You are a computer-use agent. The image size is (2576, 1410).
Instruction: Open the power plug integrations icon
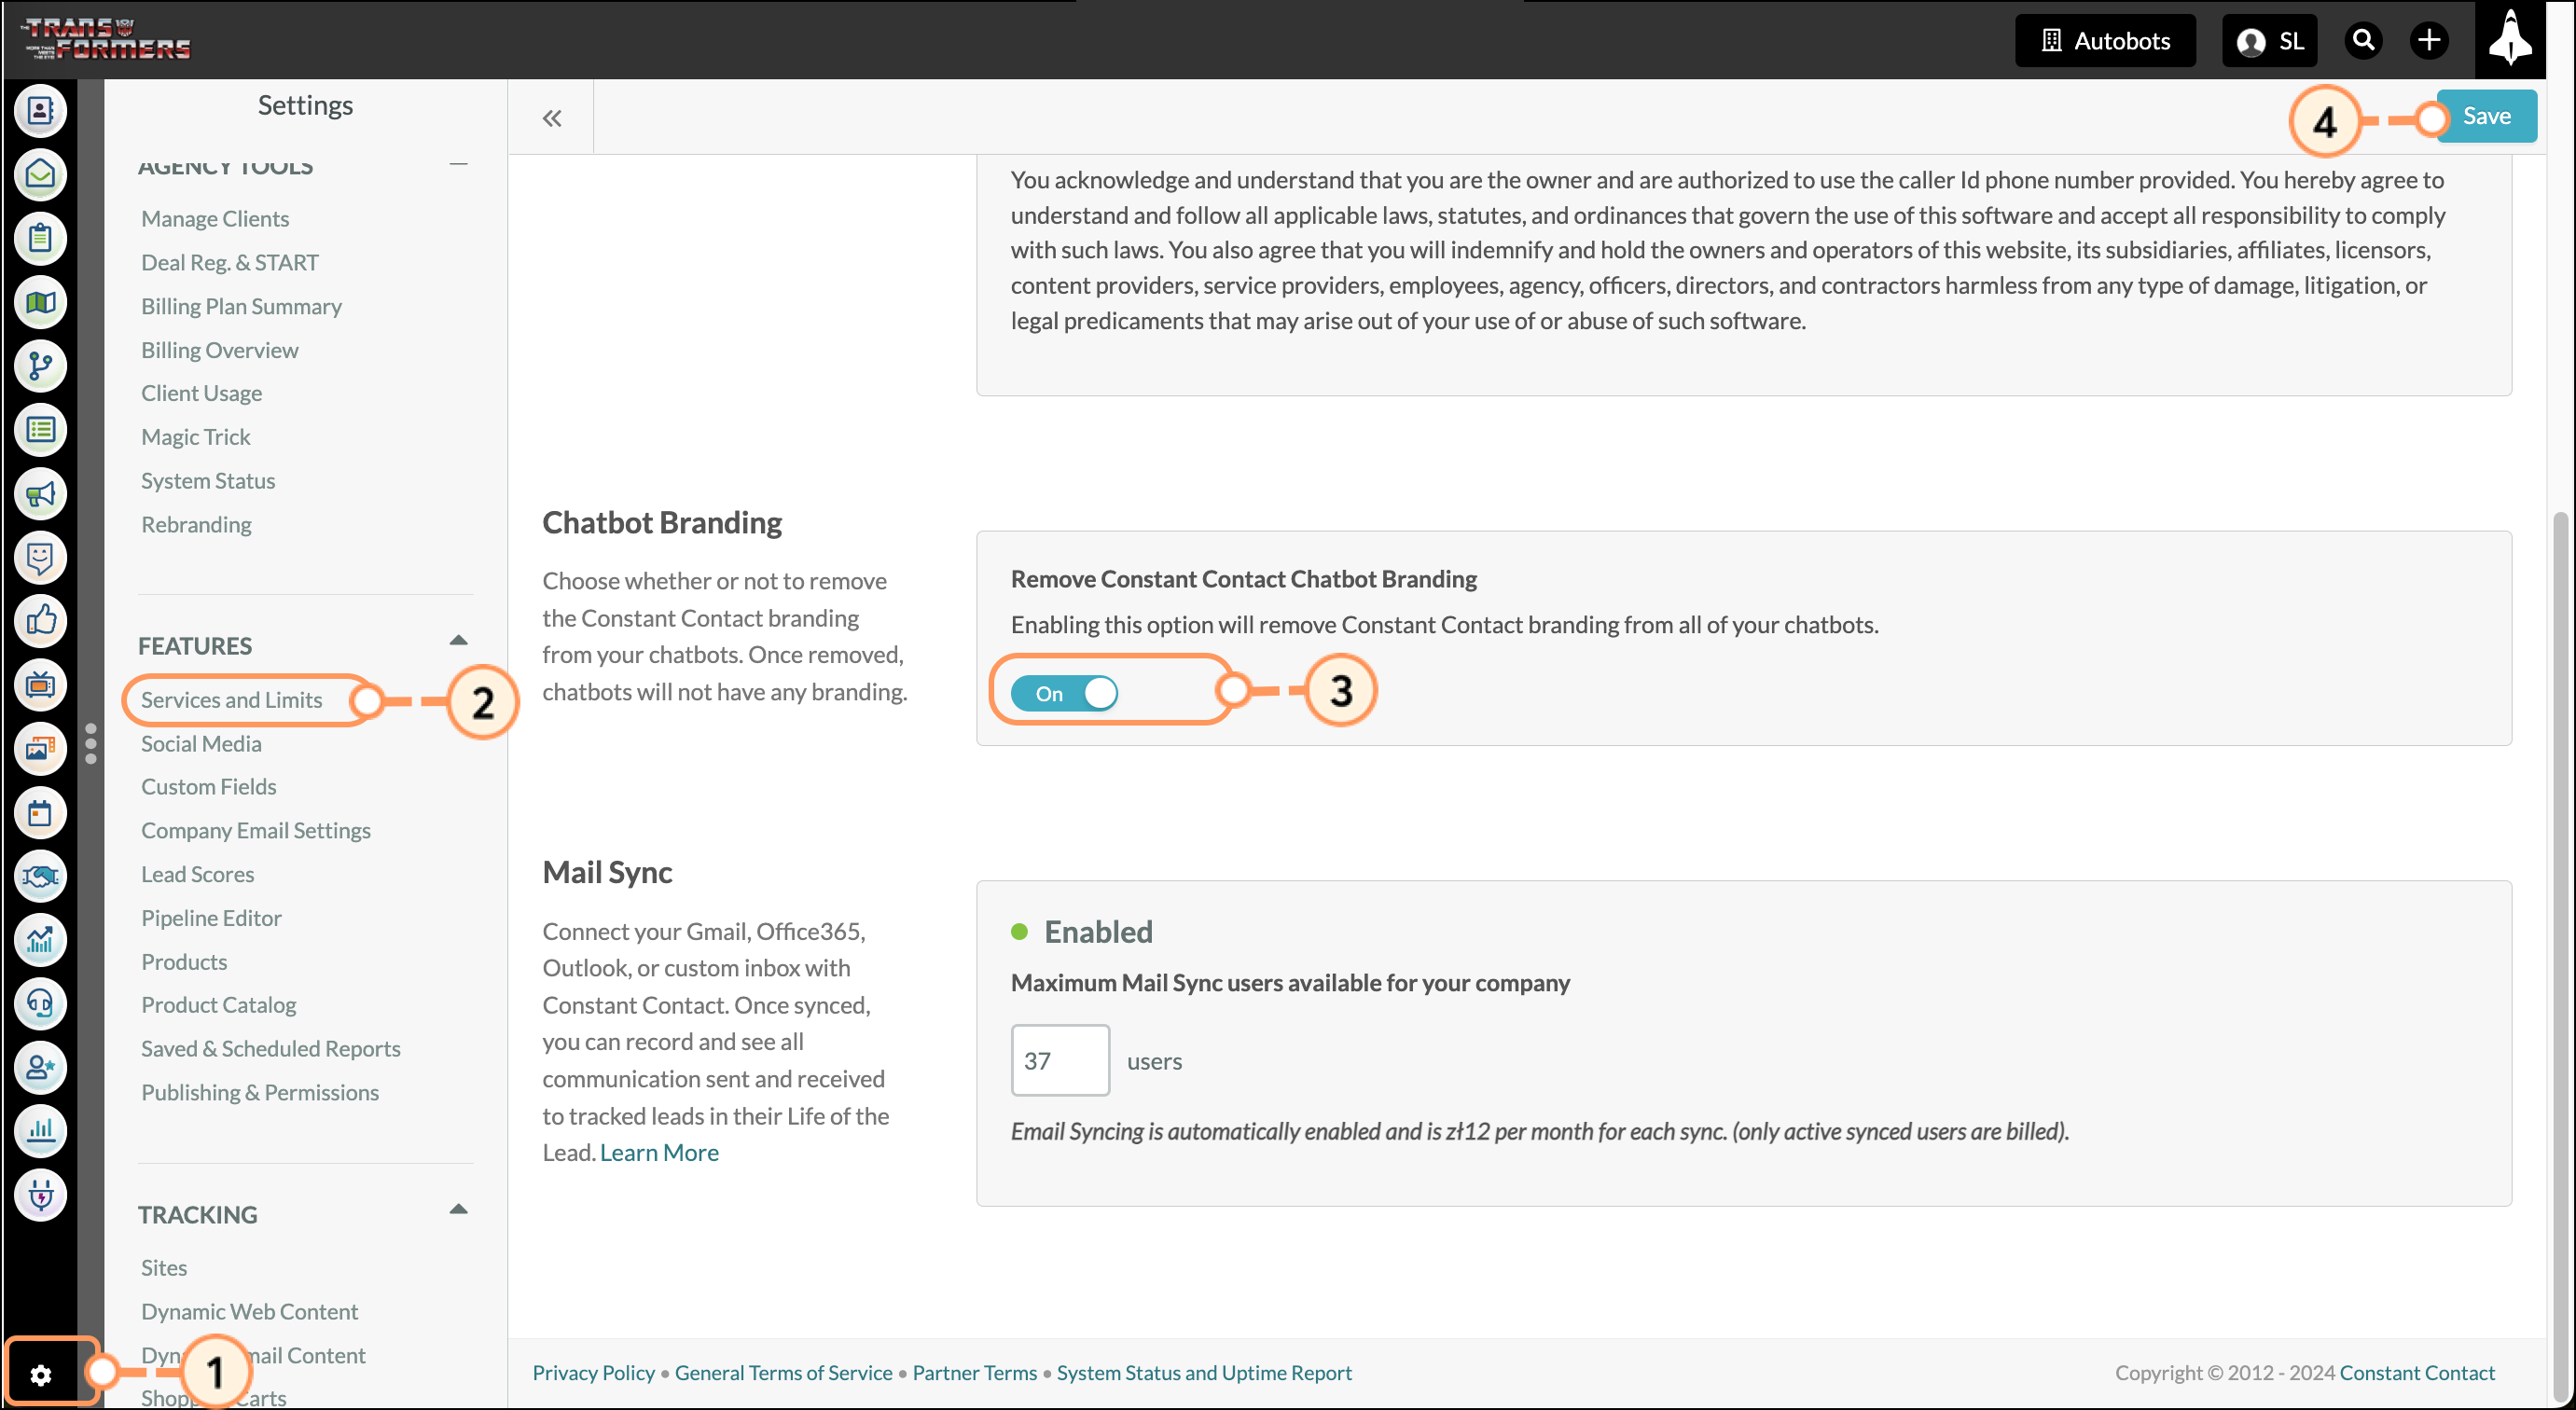40,1196
